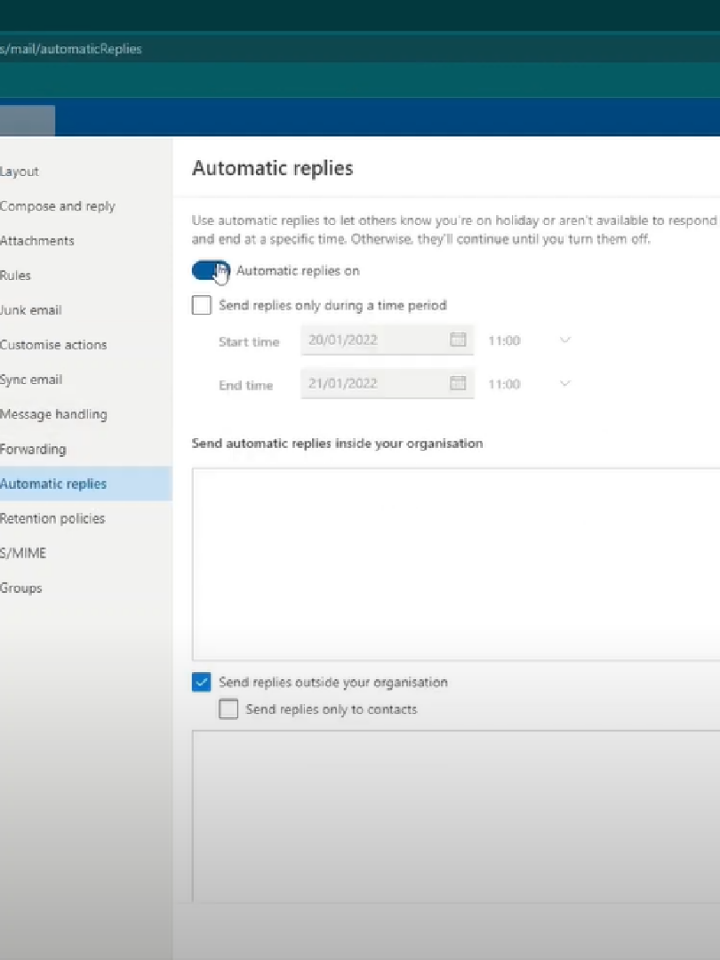Viewport: 720px width, 960px height.
Task: Expand the End time 11:00 dropdown
Action: (x=530, y=384)
